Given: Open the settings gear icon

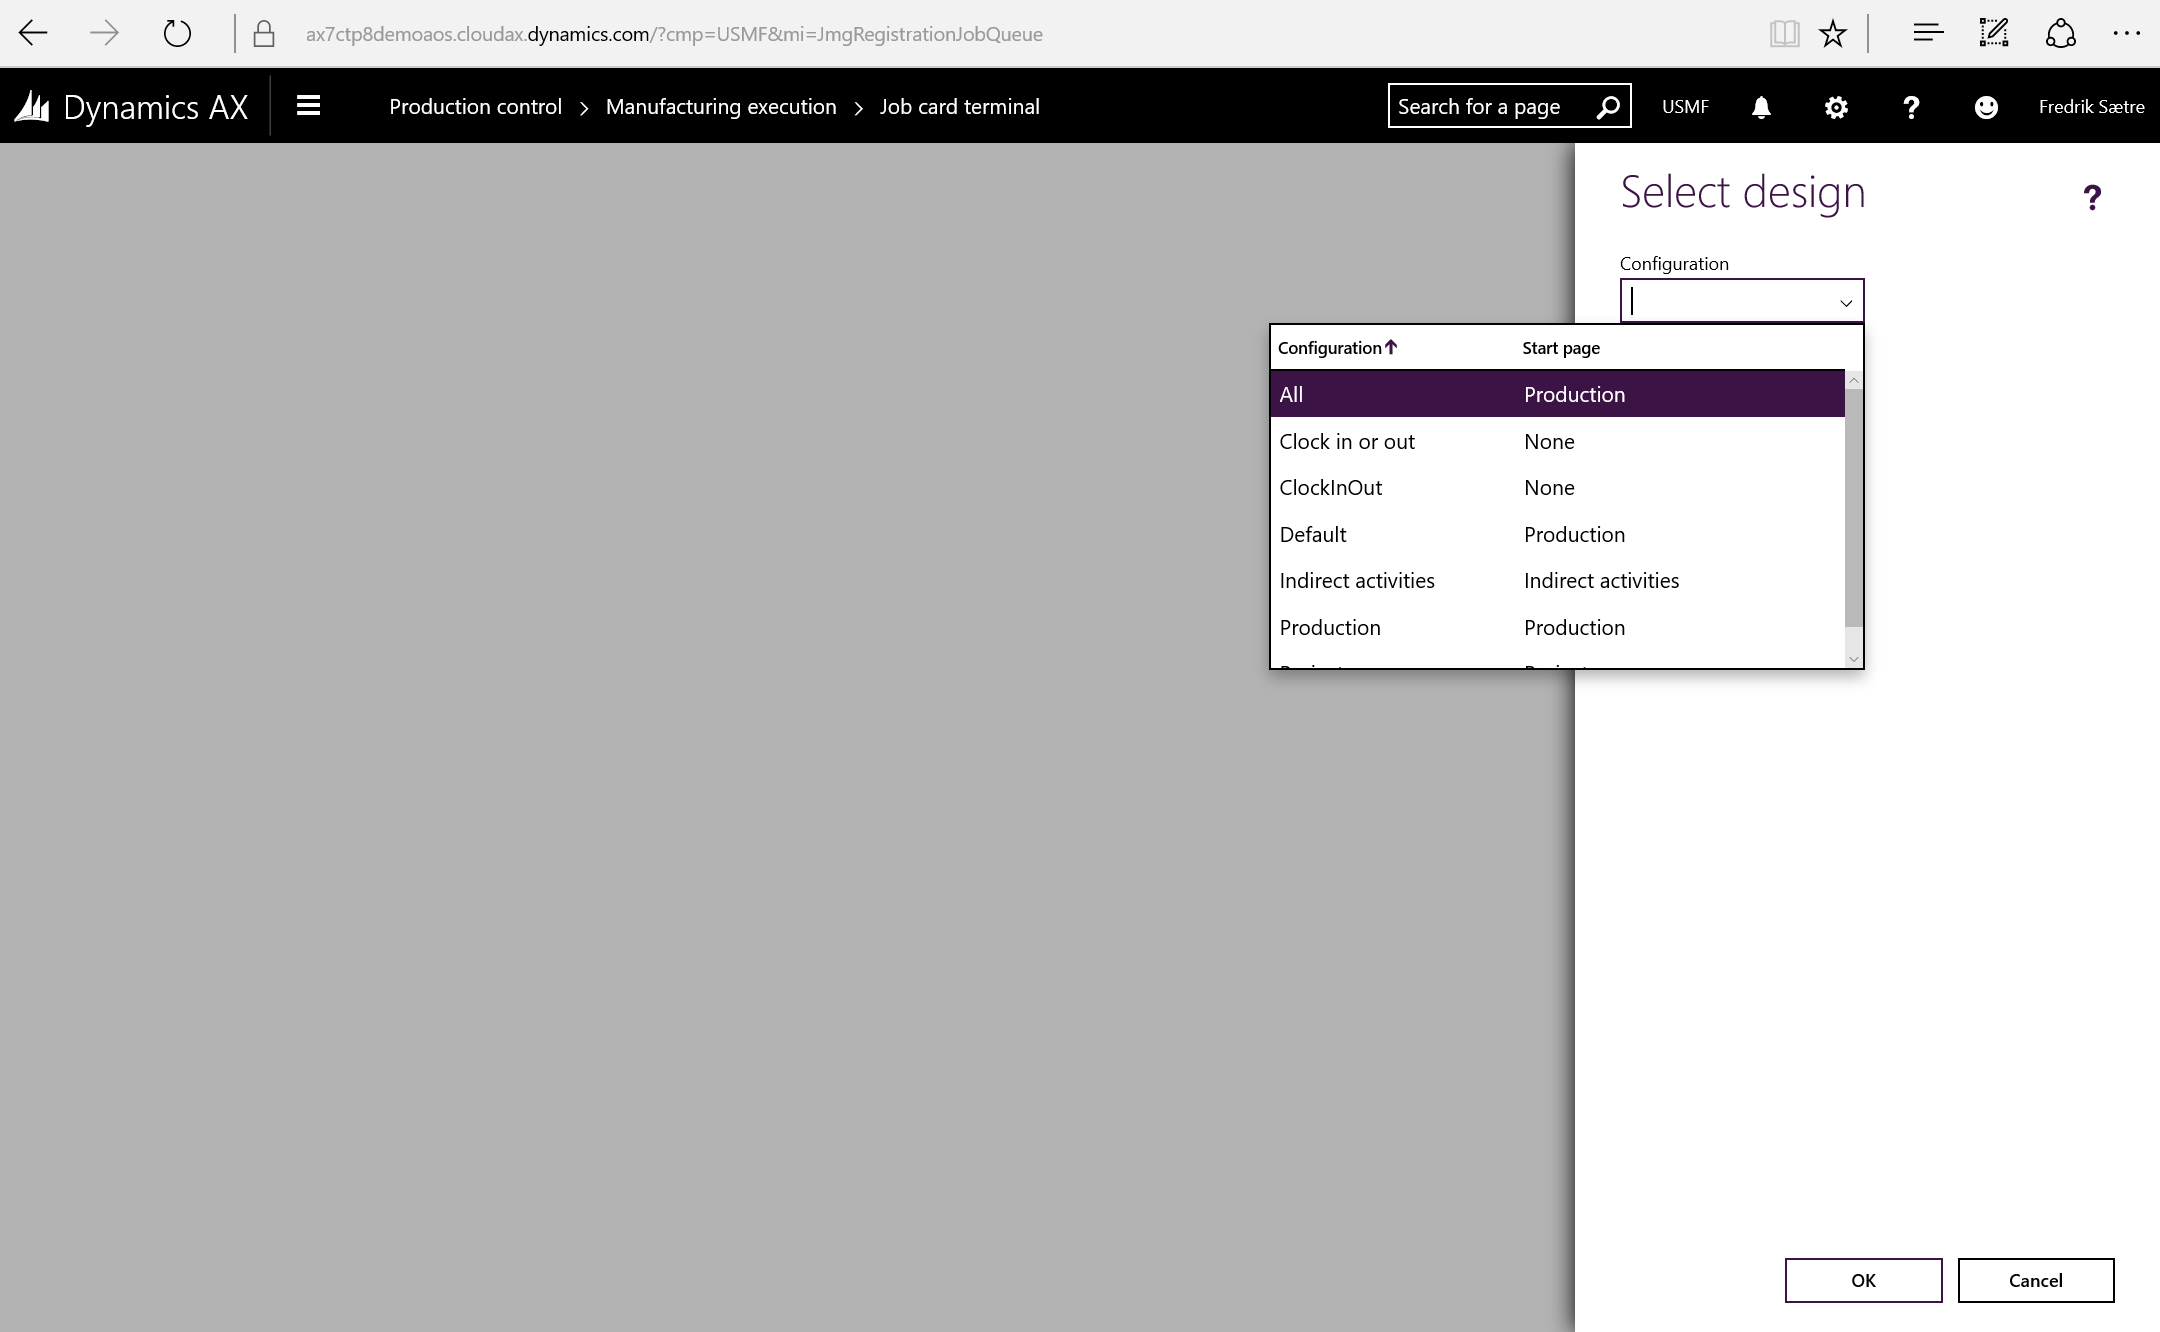Looking at the screenshot, I should point(1836,107).
